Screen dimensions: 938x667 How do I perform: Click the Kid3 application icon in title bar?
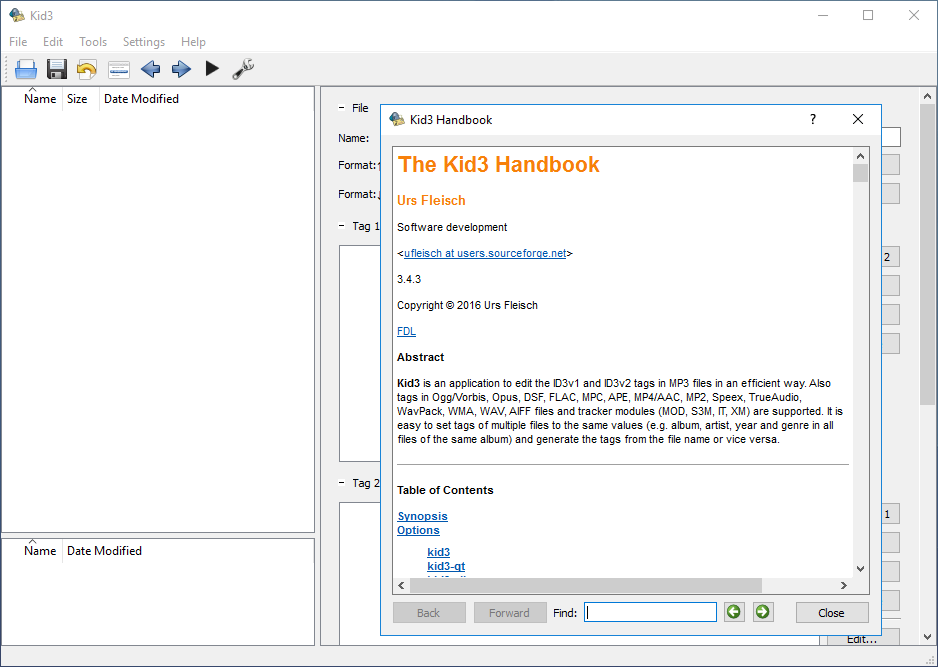[17, 15]
